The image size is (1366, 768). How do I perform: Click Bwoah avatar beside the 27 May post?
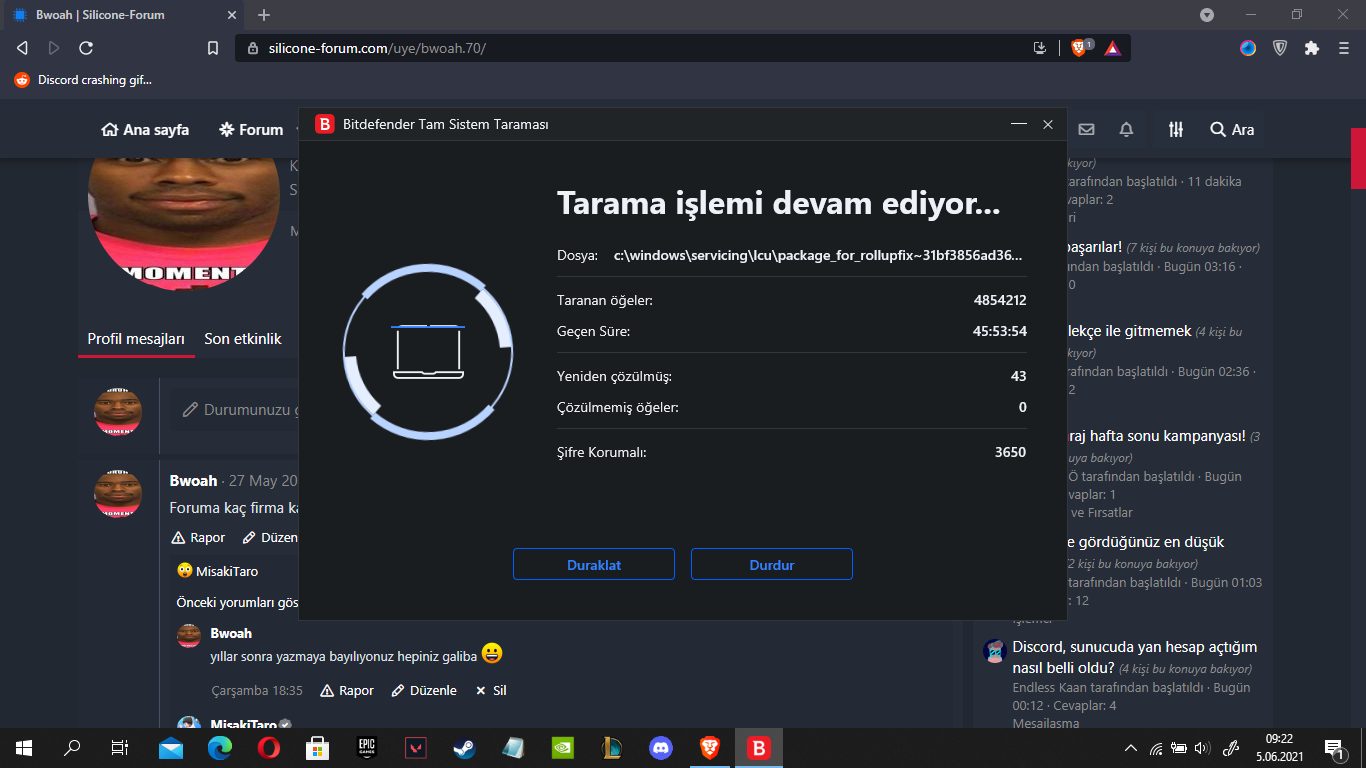(x=118, y=493)
